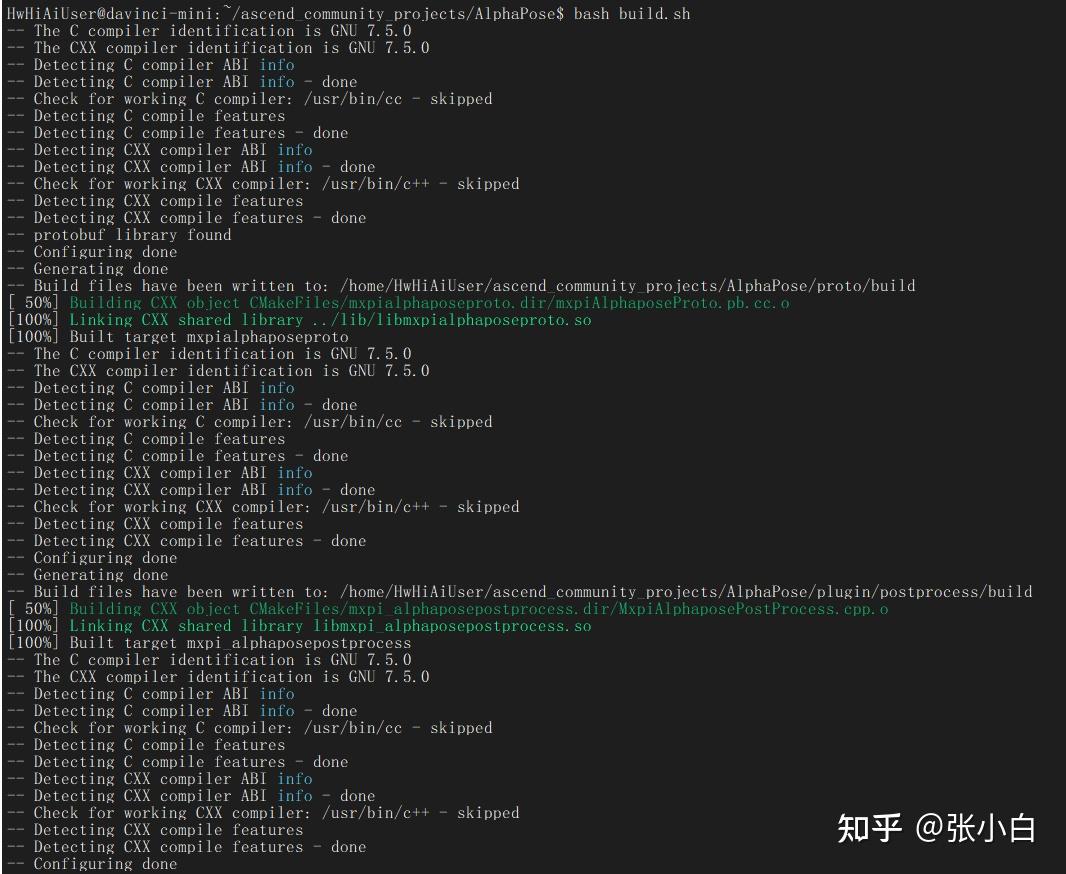Click the '[100%]' marker on the libmxpialphaposeproto.so line
The width and height of the screenshot is (1066, 874).
[33, 320]
